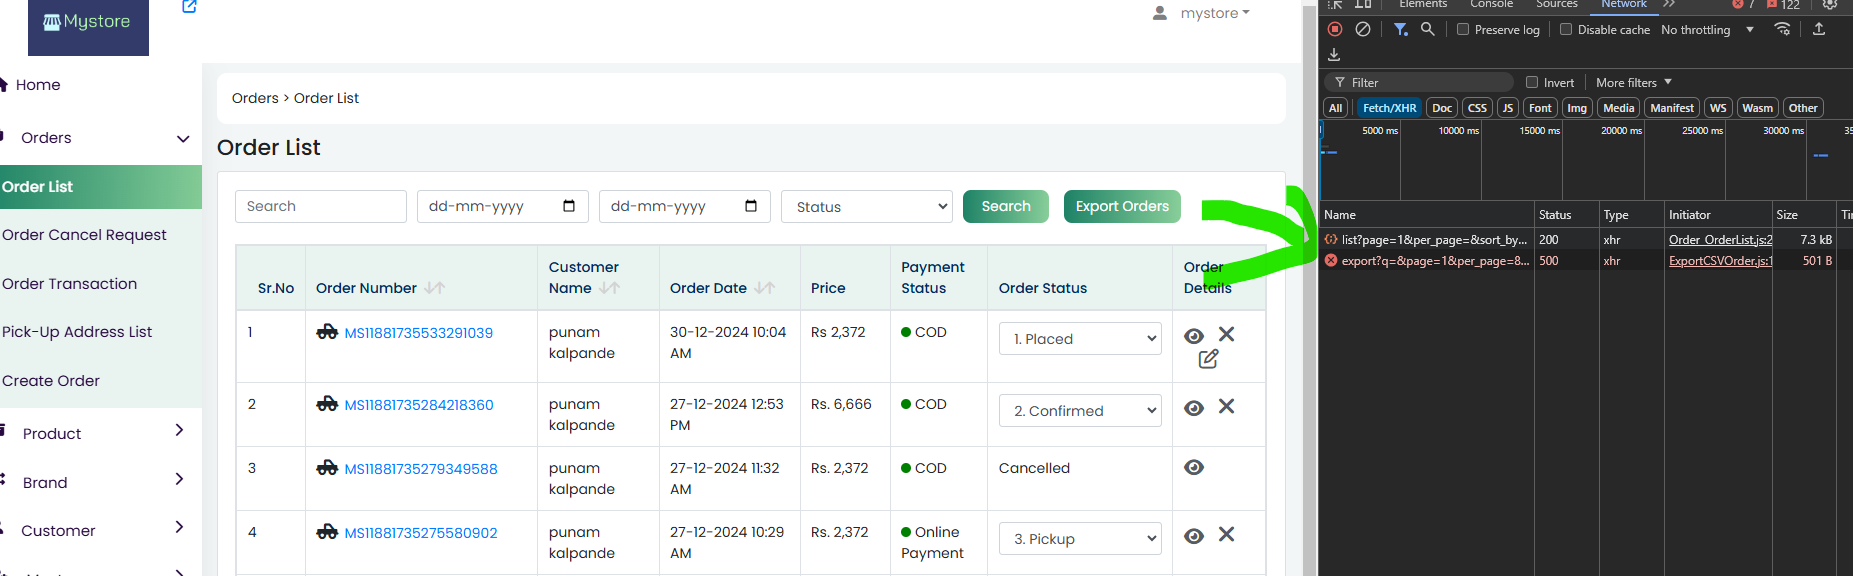Collapse the Orders sidebar menu
1853x576 pixels.
[183, 138]
